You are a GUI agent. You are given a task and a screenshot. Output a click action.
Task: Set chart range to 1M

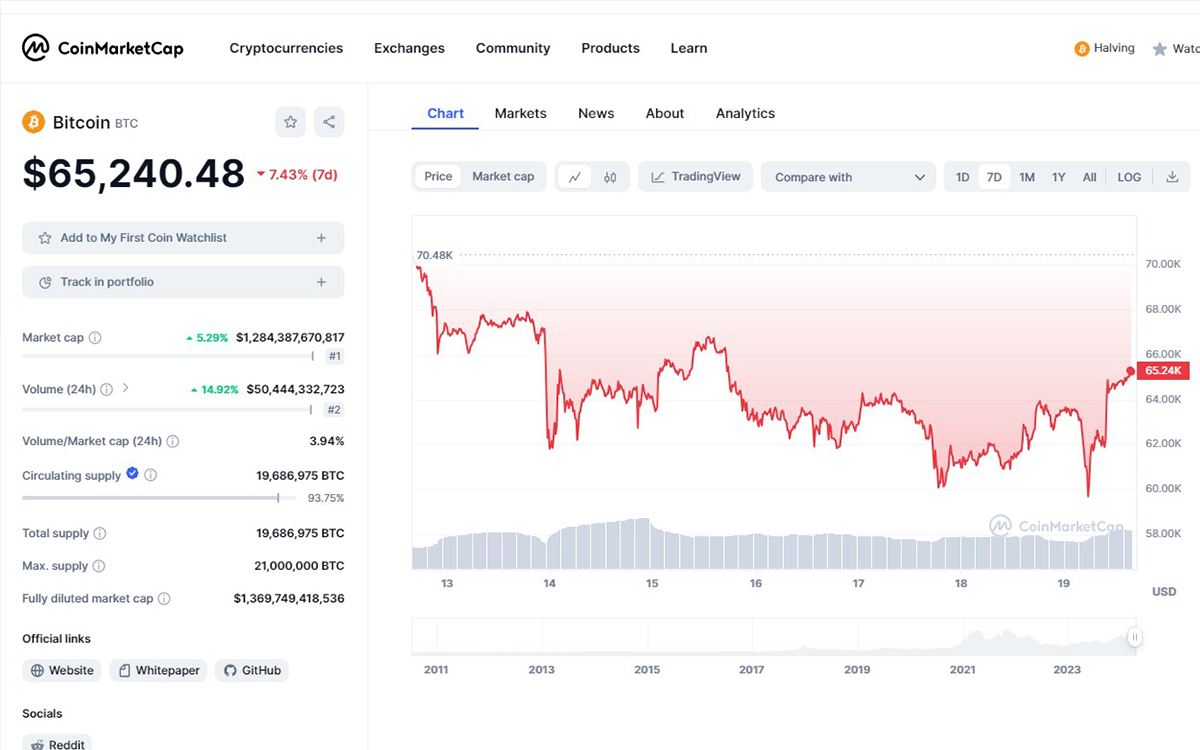(1027, 177)
